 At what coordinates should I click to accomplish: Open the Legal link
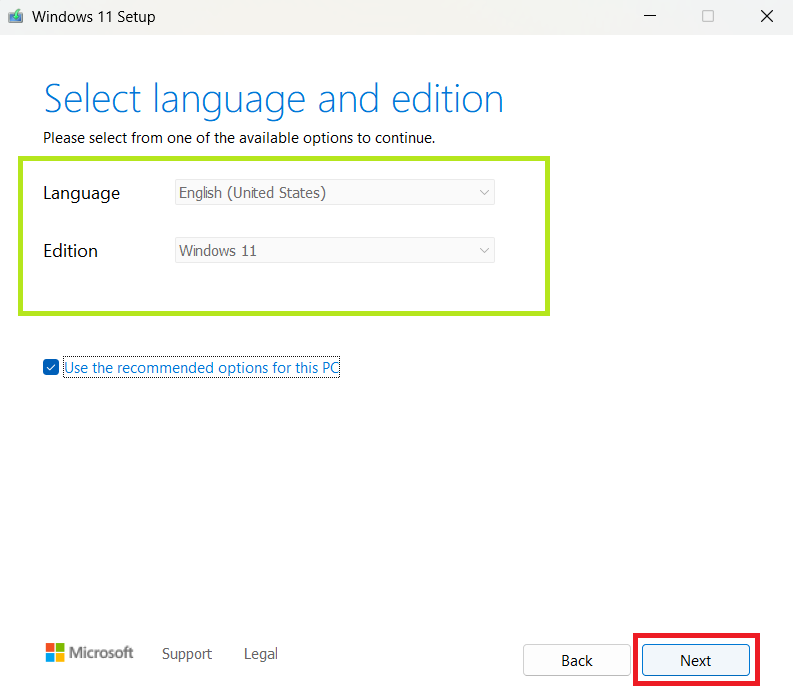click(260, 654)
